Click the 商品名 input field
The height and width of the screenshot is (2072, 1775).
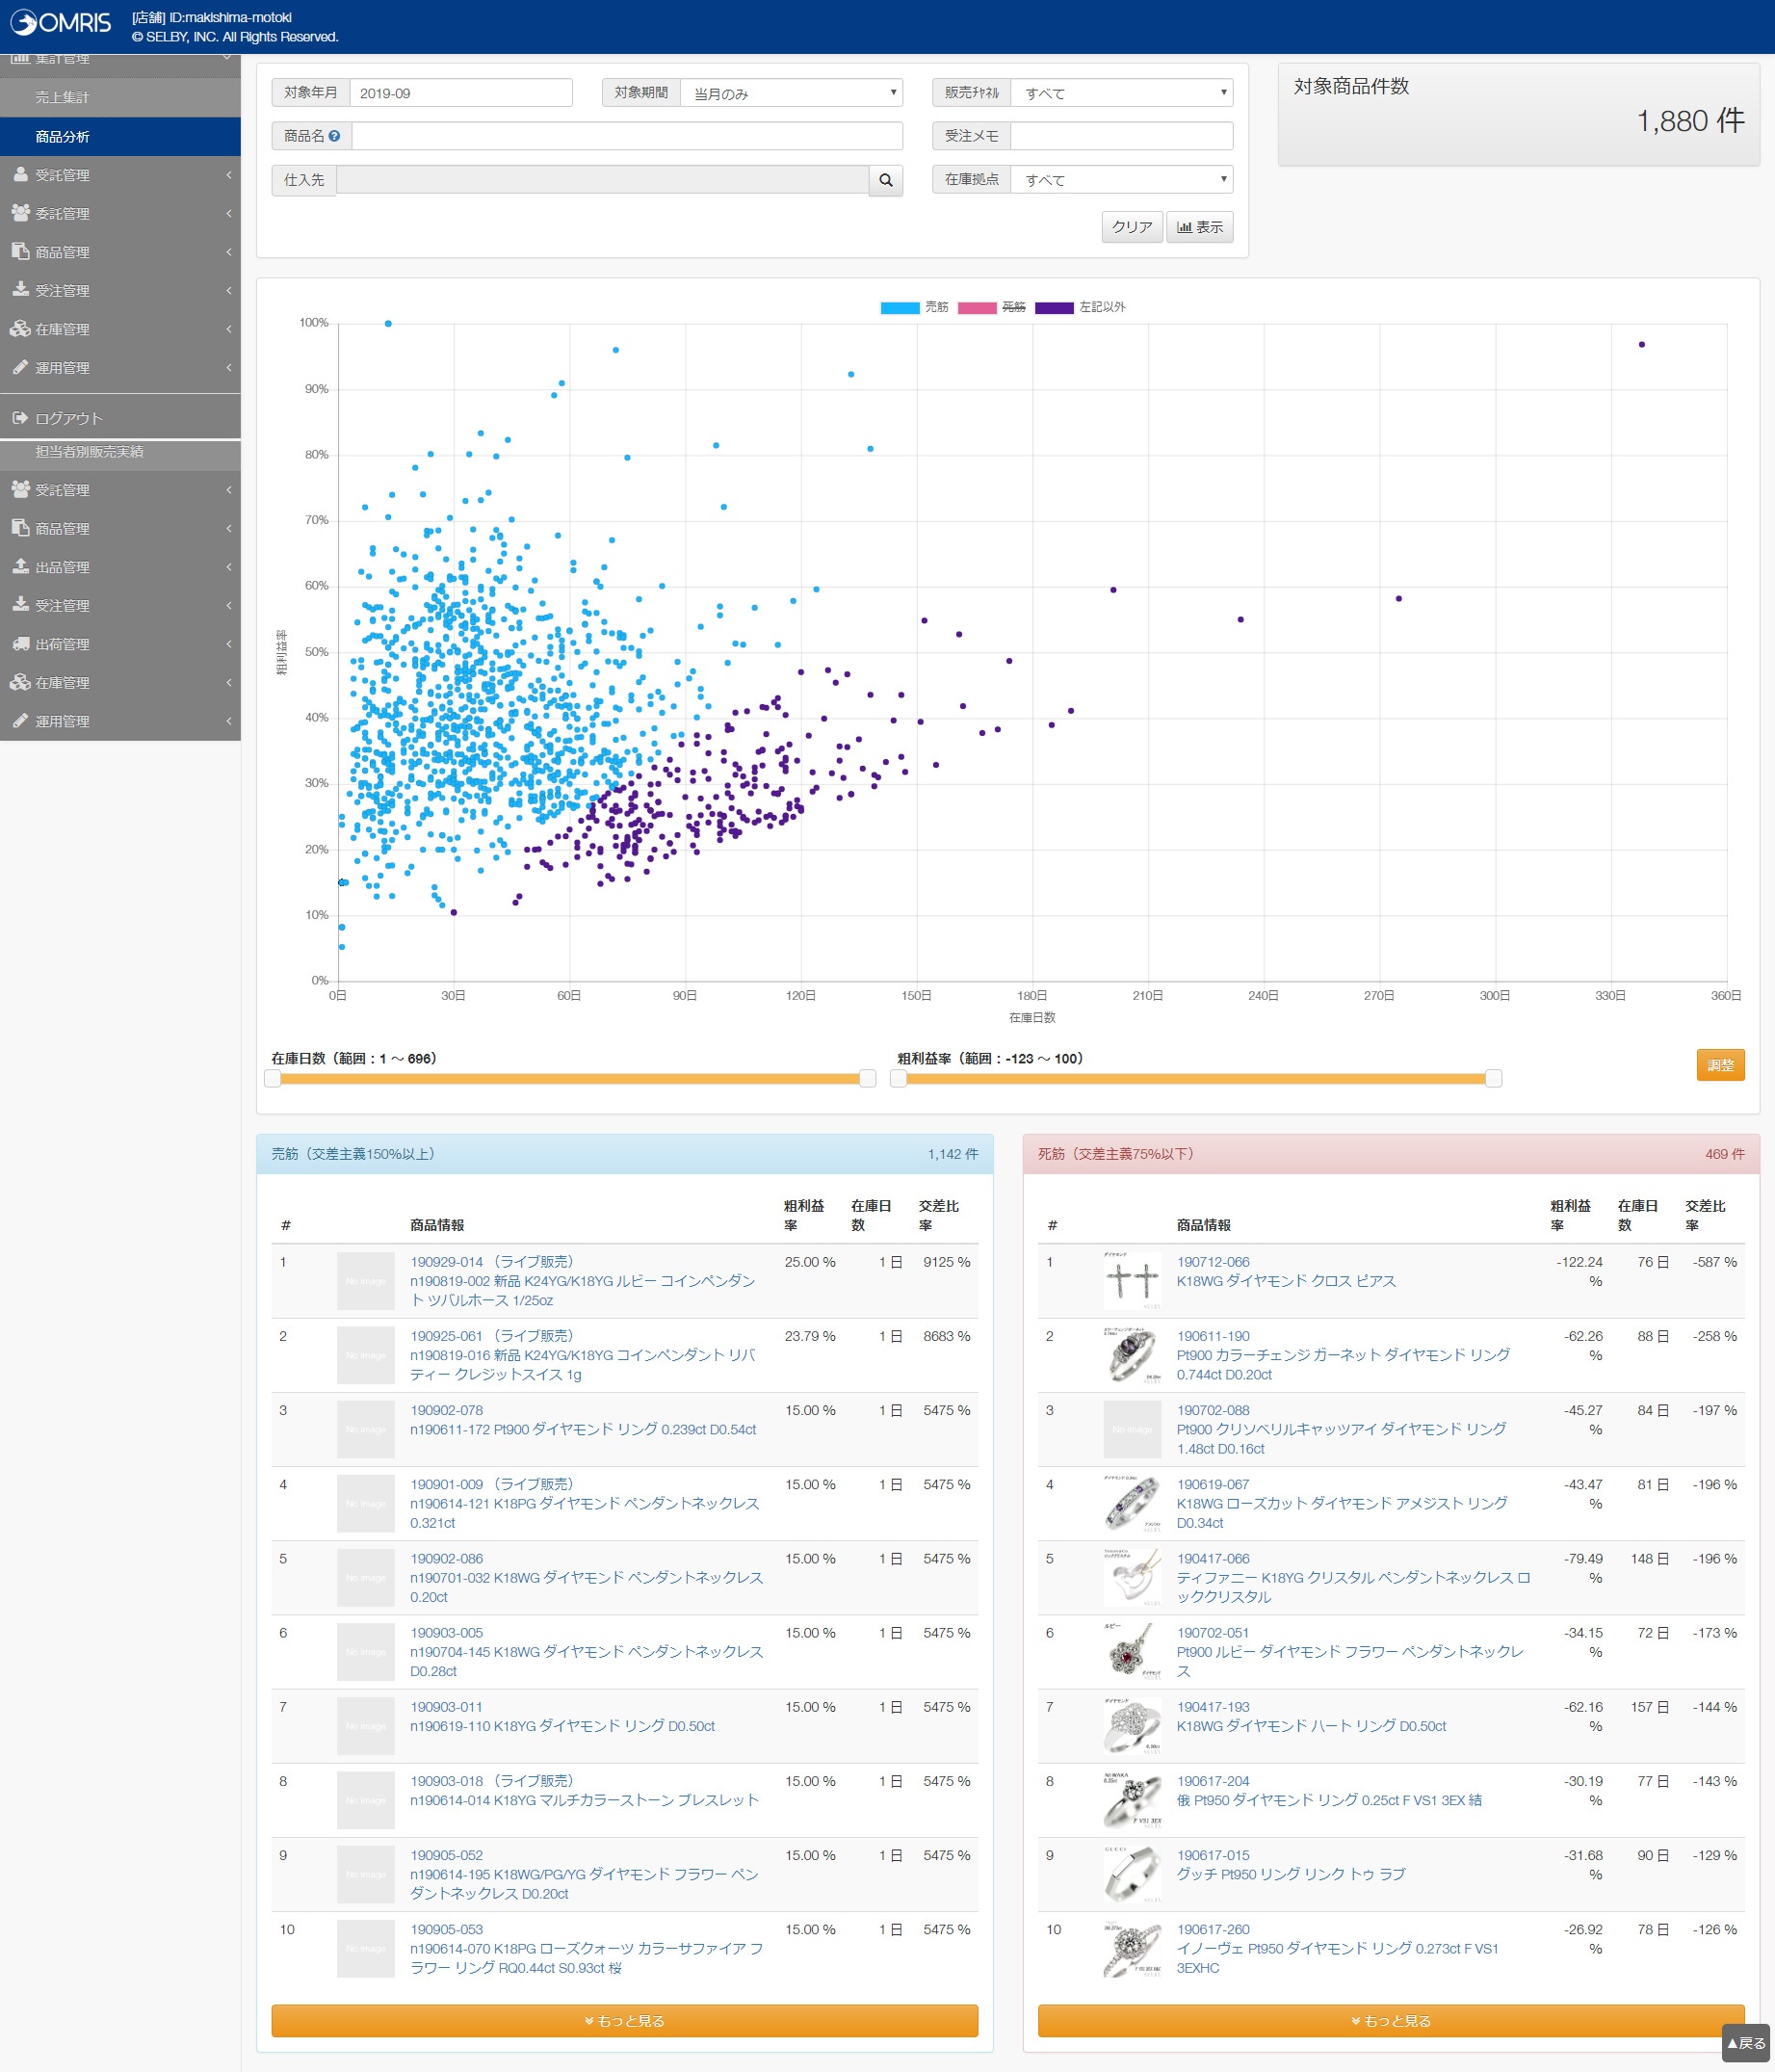point(627,136)
